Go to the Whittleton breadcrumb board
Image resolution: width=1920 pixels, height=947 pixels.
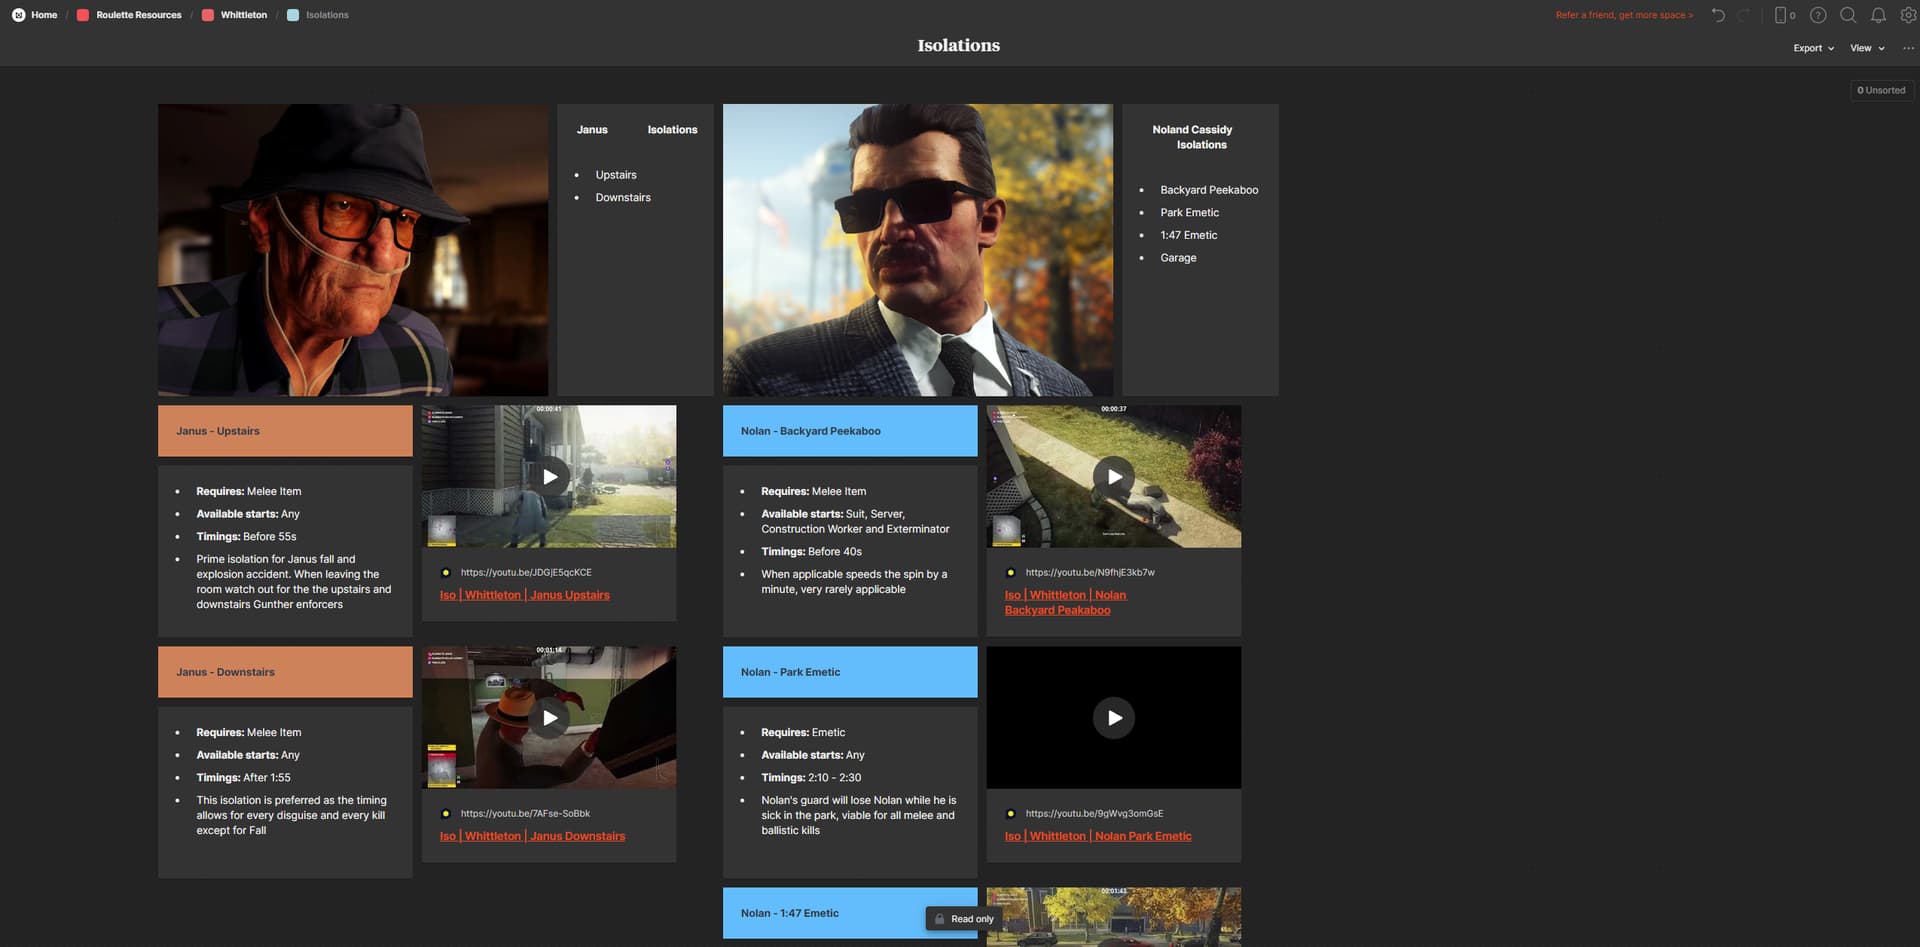(x=244, y=15)
